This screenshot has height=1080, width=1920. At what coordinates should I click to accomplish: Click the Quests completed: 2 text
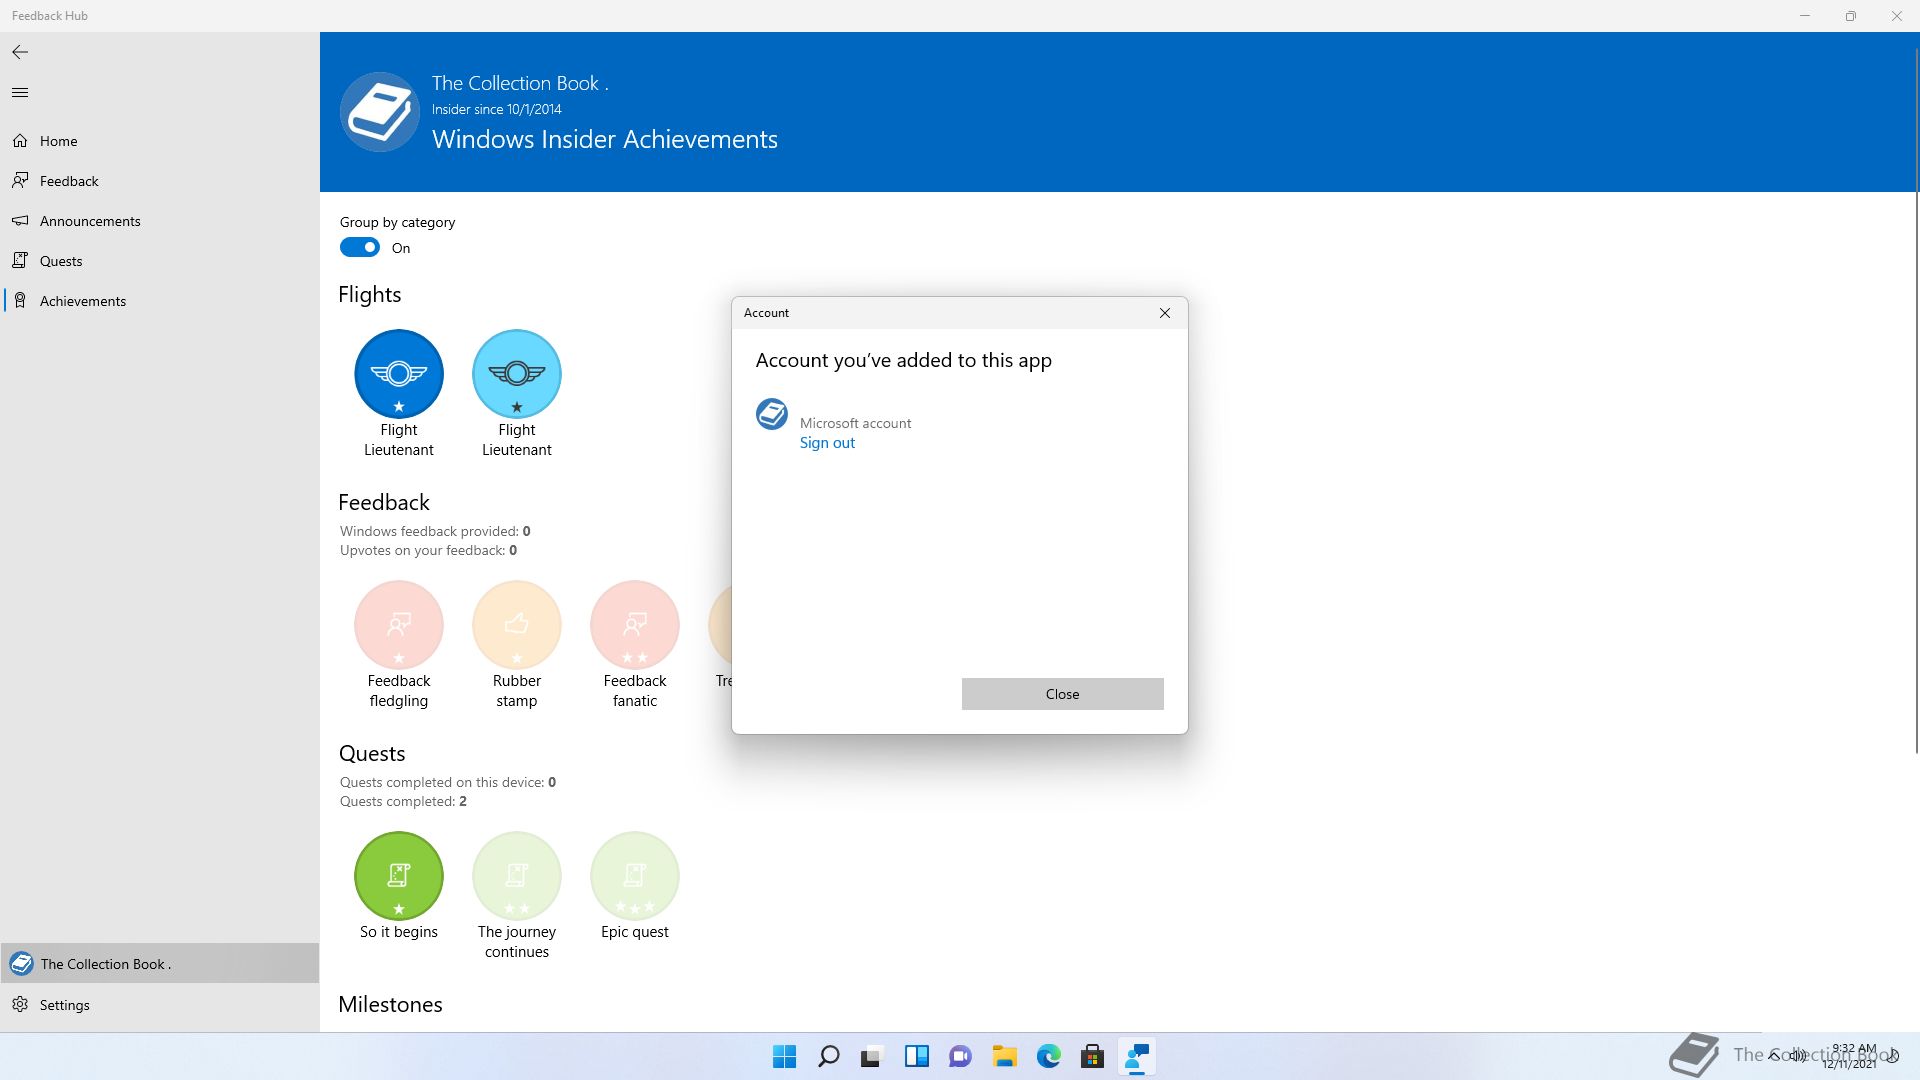(x=403, y=801)
